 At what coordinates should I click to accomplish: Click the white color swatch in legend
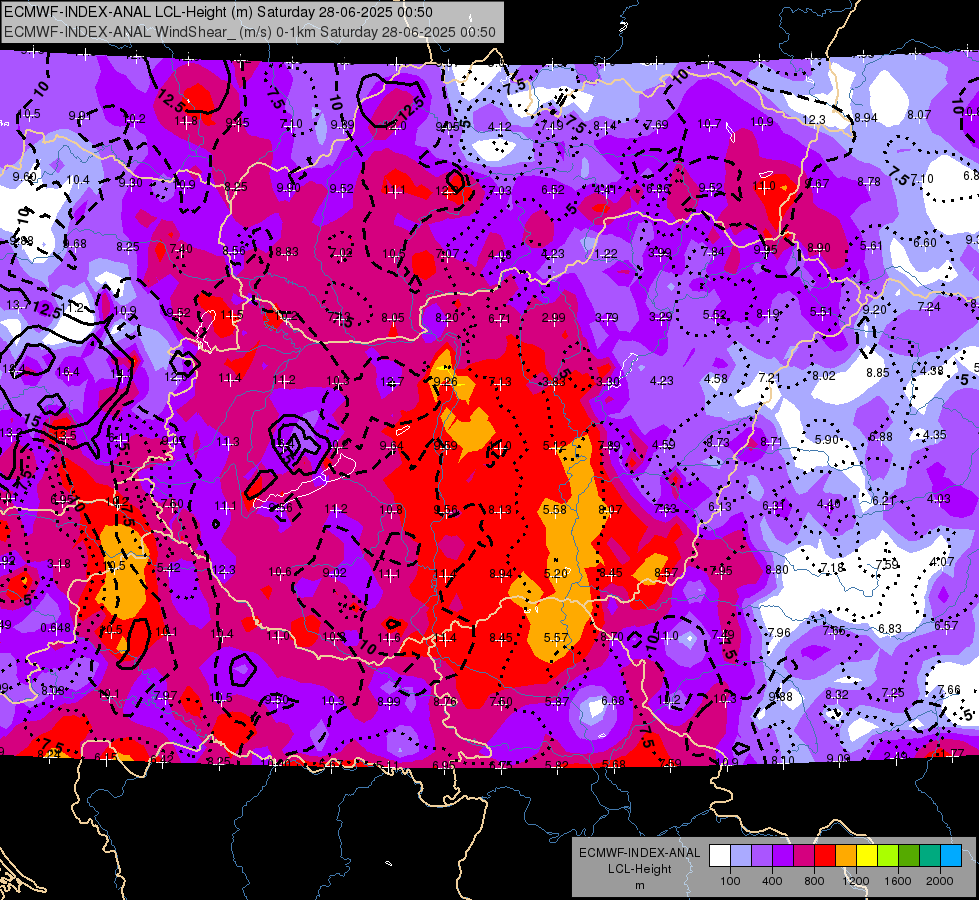pos(720,856)
